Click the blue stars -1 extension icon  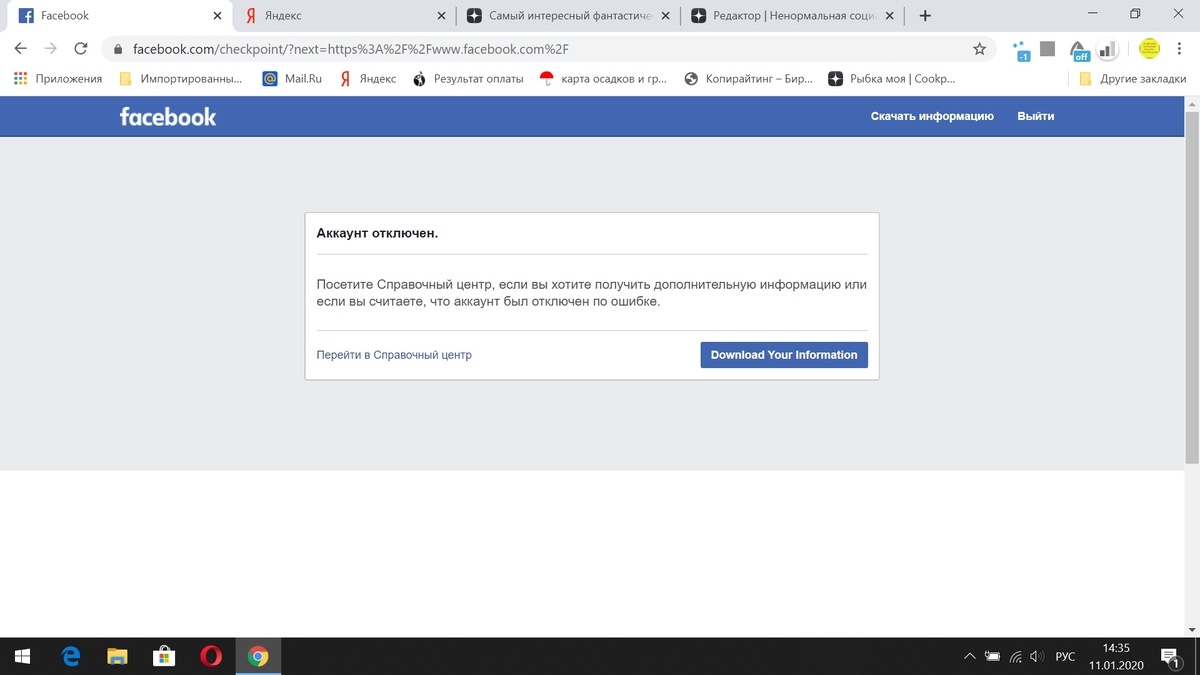[1021, 50]
